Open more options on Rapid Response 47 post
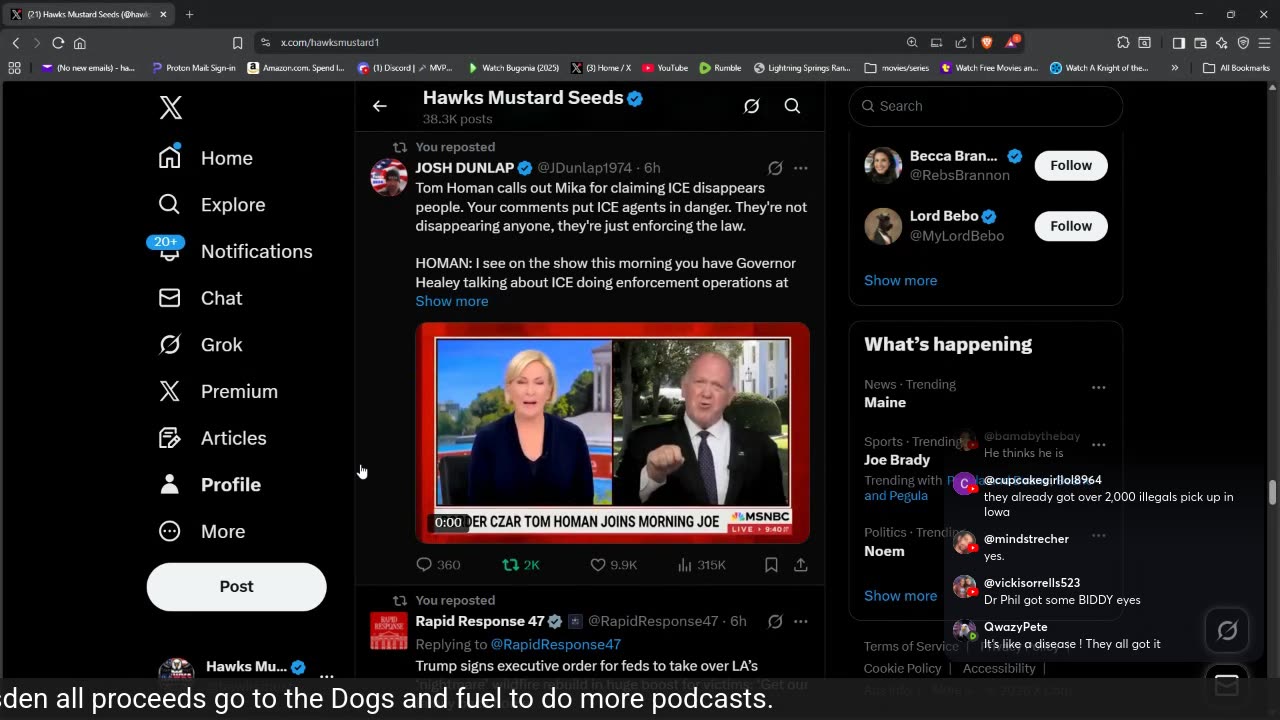This screenshot has width=1280, height=720. tap(800, 621)
